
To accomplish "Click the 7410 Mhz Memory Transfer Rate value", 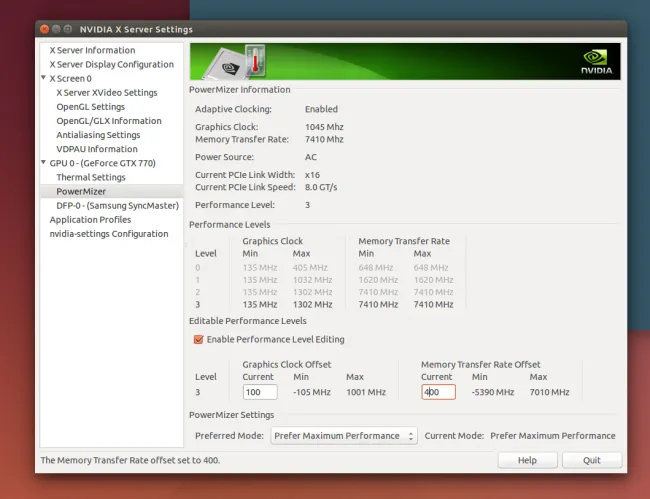I will 324,139.
